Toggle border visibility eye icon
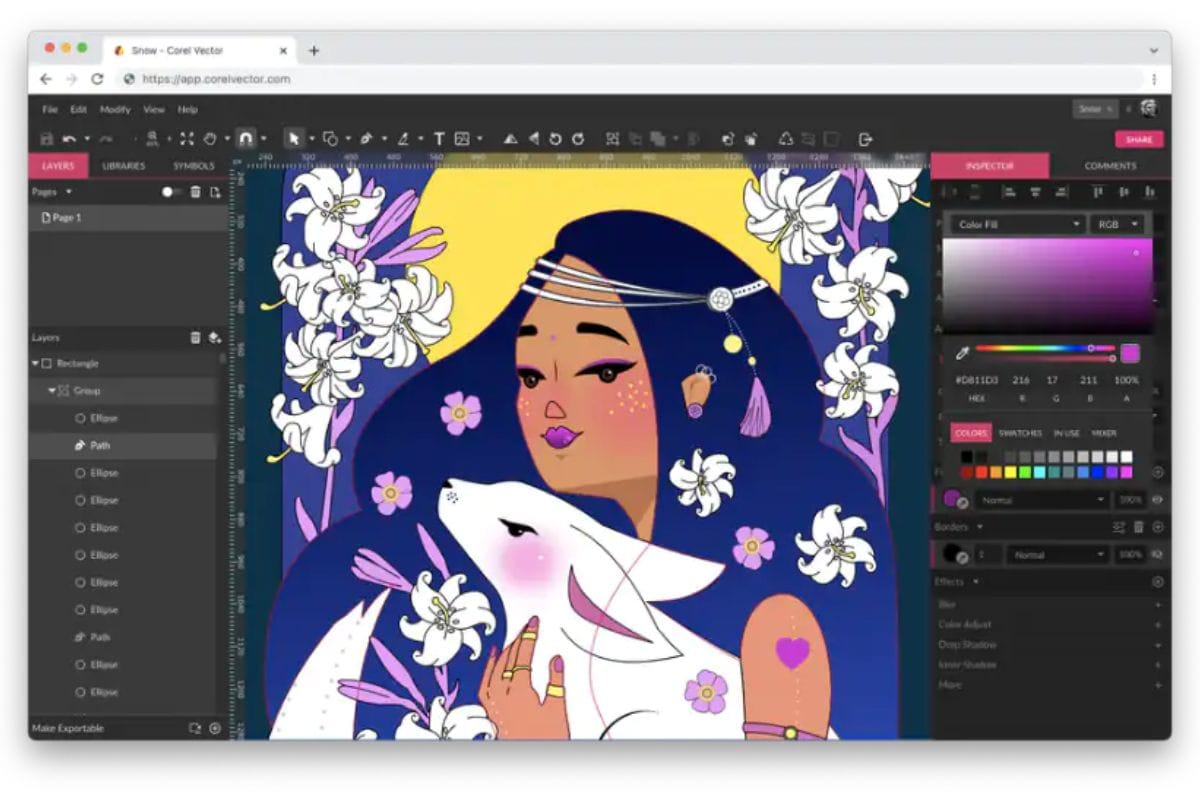 point(1158,554)
